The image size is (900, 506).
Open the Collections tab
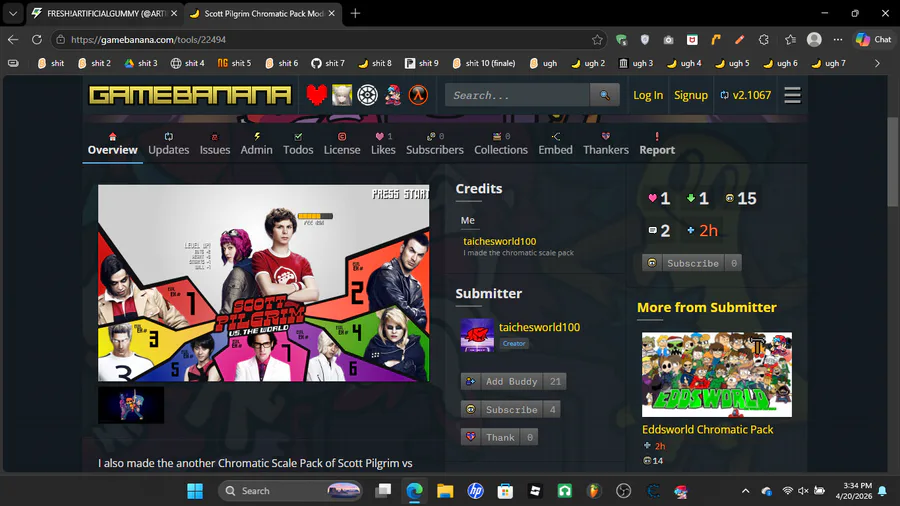click(501, 144)
